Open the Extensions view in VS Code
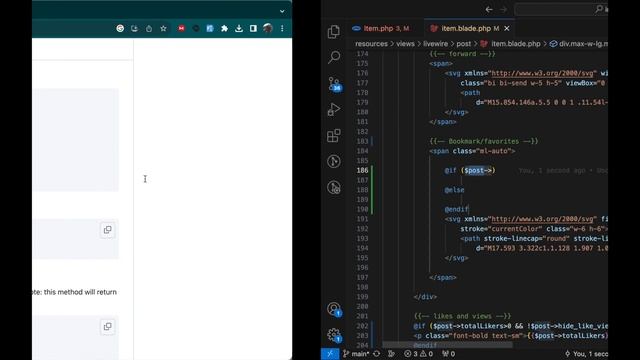This screenshot has width=640, height=360. coord(333,136)
